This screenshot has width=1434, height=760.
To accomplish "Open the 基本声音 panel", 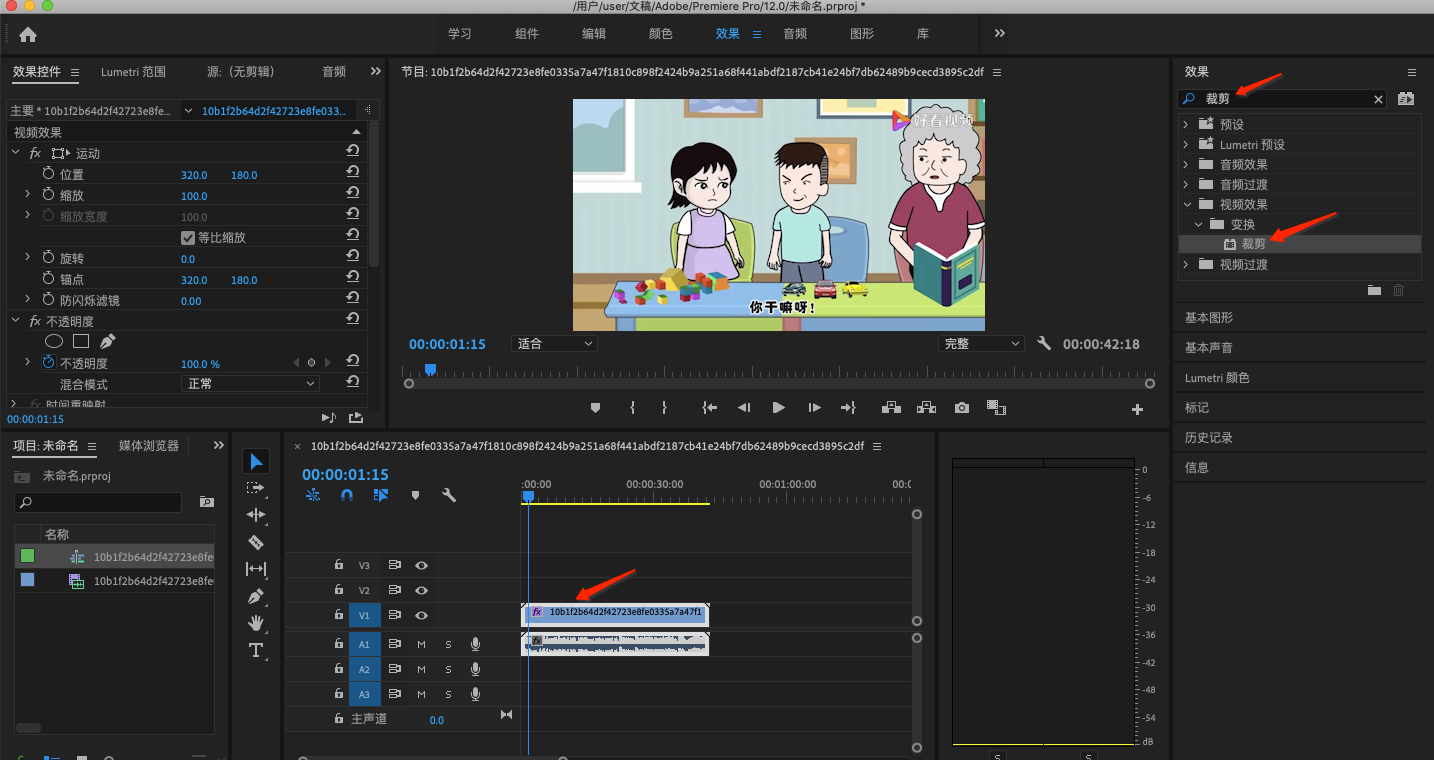I will click(1209, 348).
